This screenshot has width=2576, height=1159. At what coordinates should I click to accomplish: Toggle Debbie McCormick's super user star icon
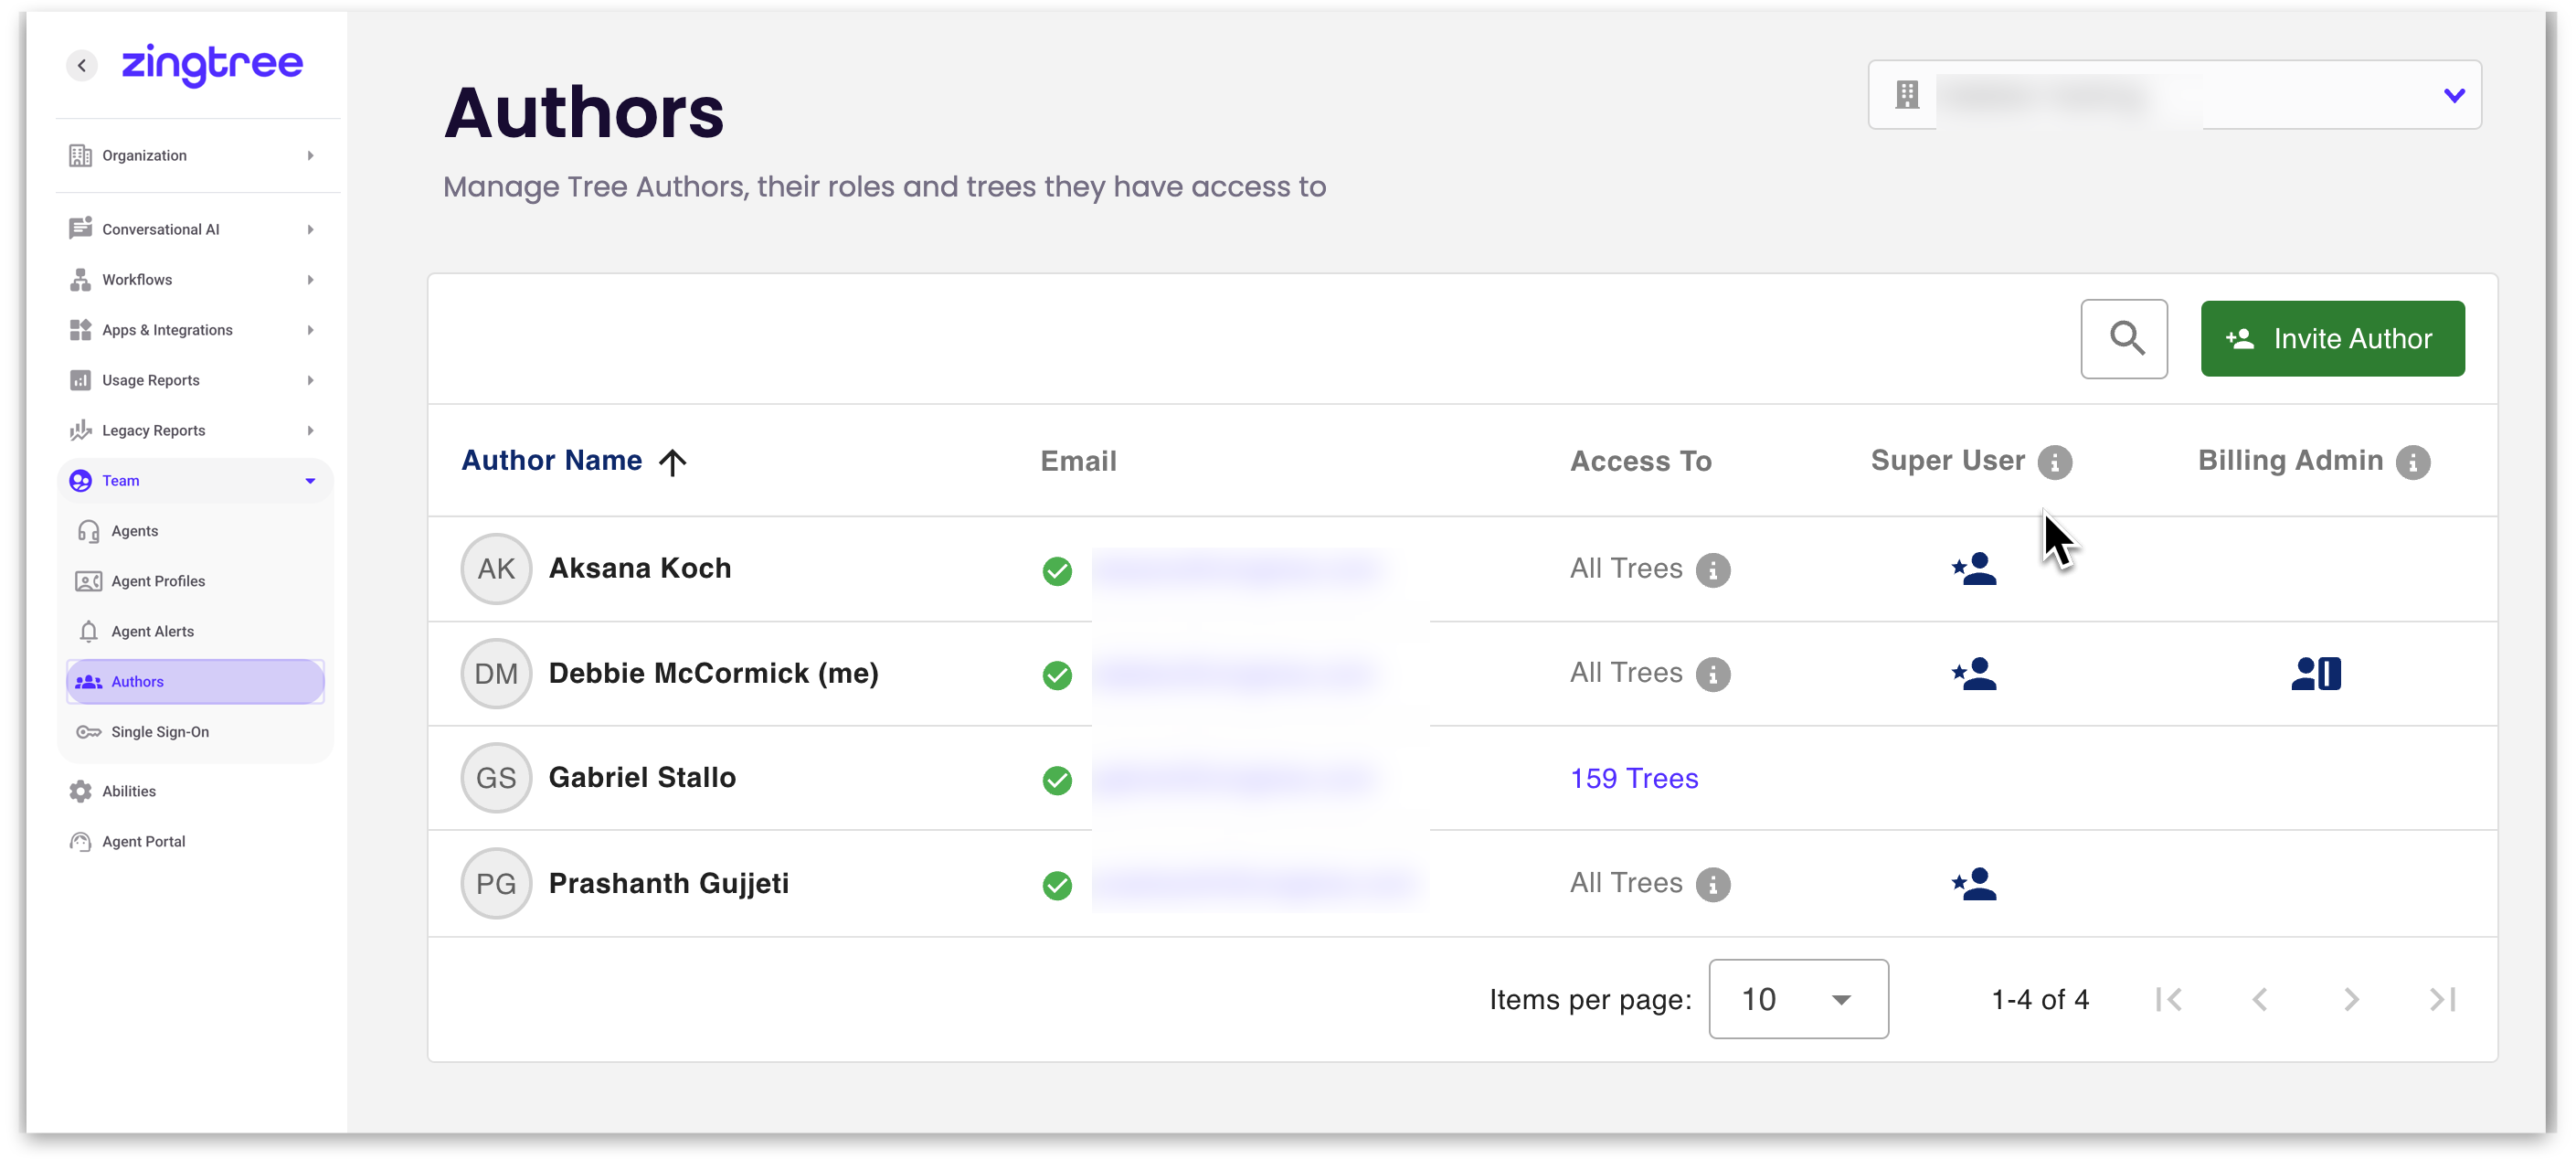coord(1973,673)
